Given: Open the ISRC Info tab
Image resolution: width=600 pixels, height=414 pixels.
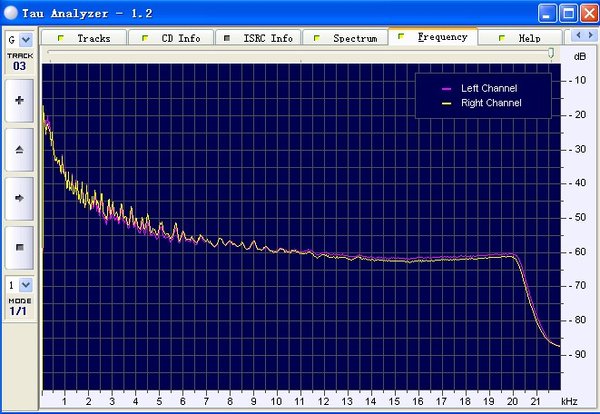Looking at the screenshot, I should point(258,38).
